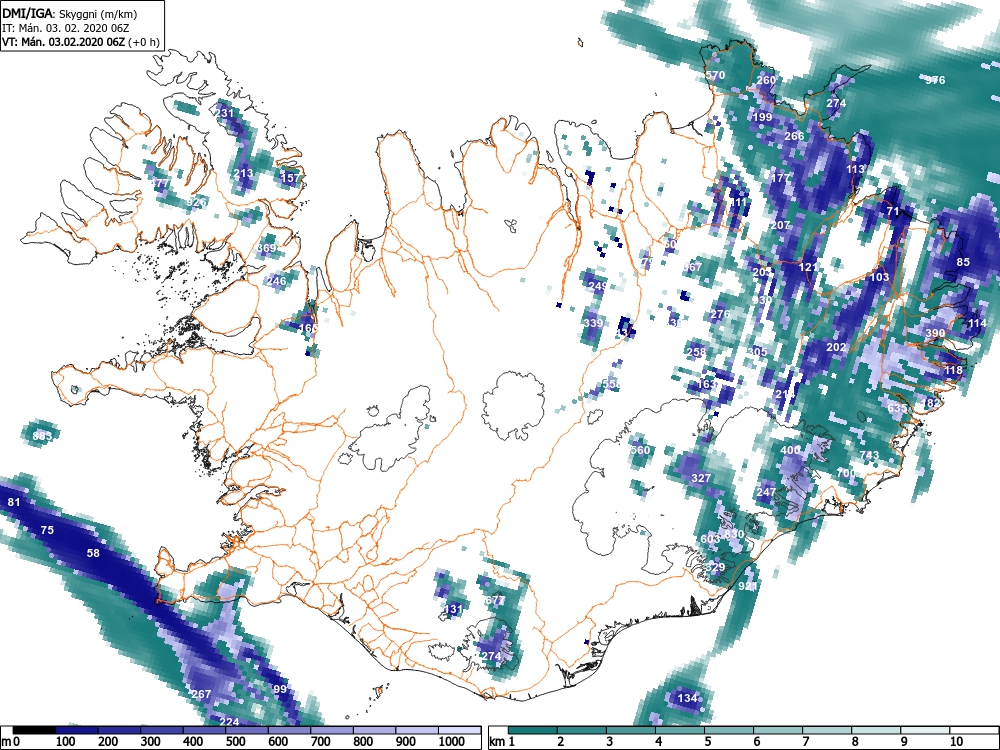Click visibility value 118 on the map
This screenshot has height=750, width=1000.
(953, 371)
